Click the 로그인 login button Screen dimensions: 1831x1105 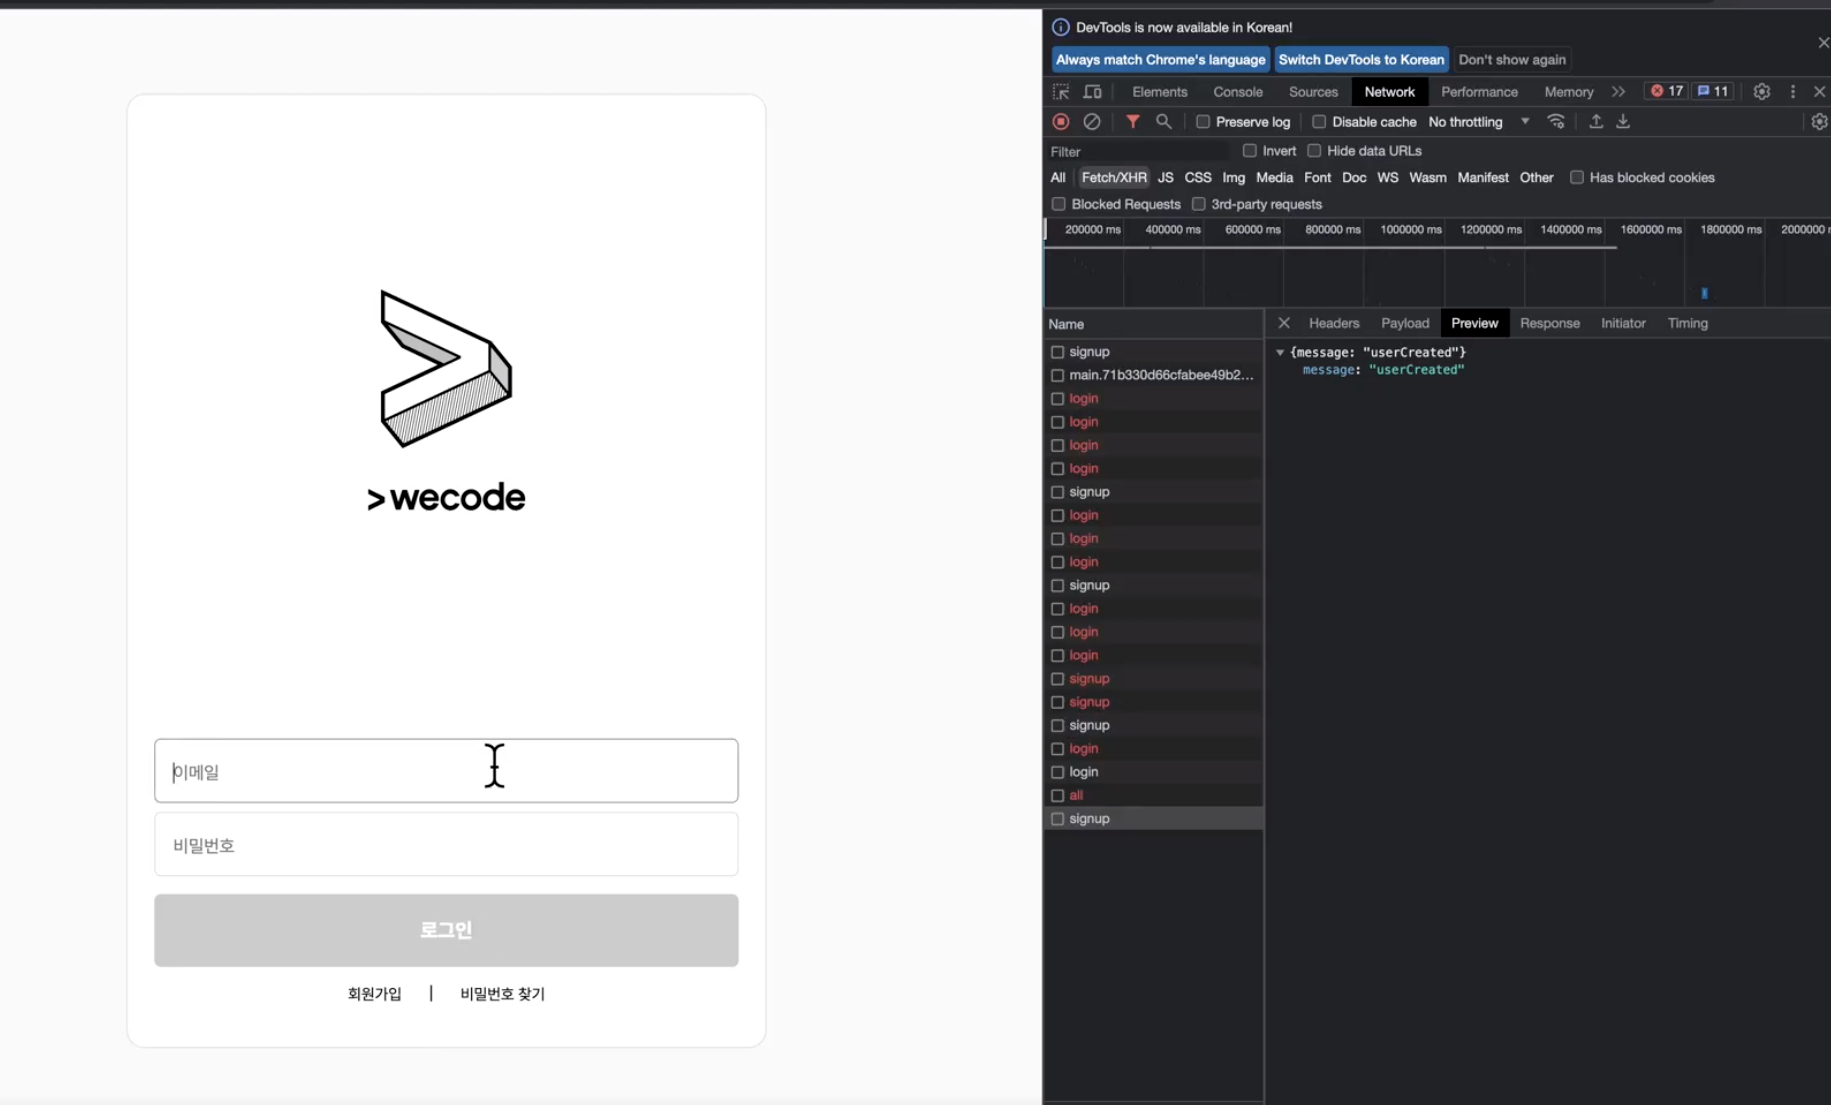tap(446, 930)
